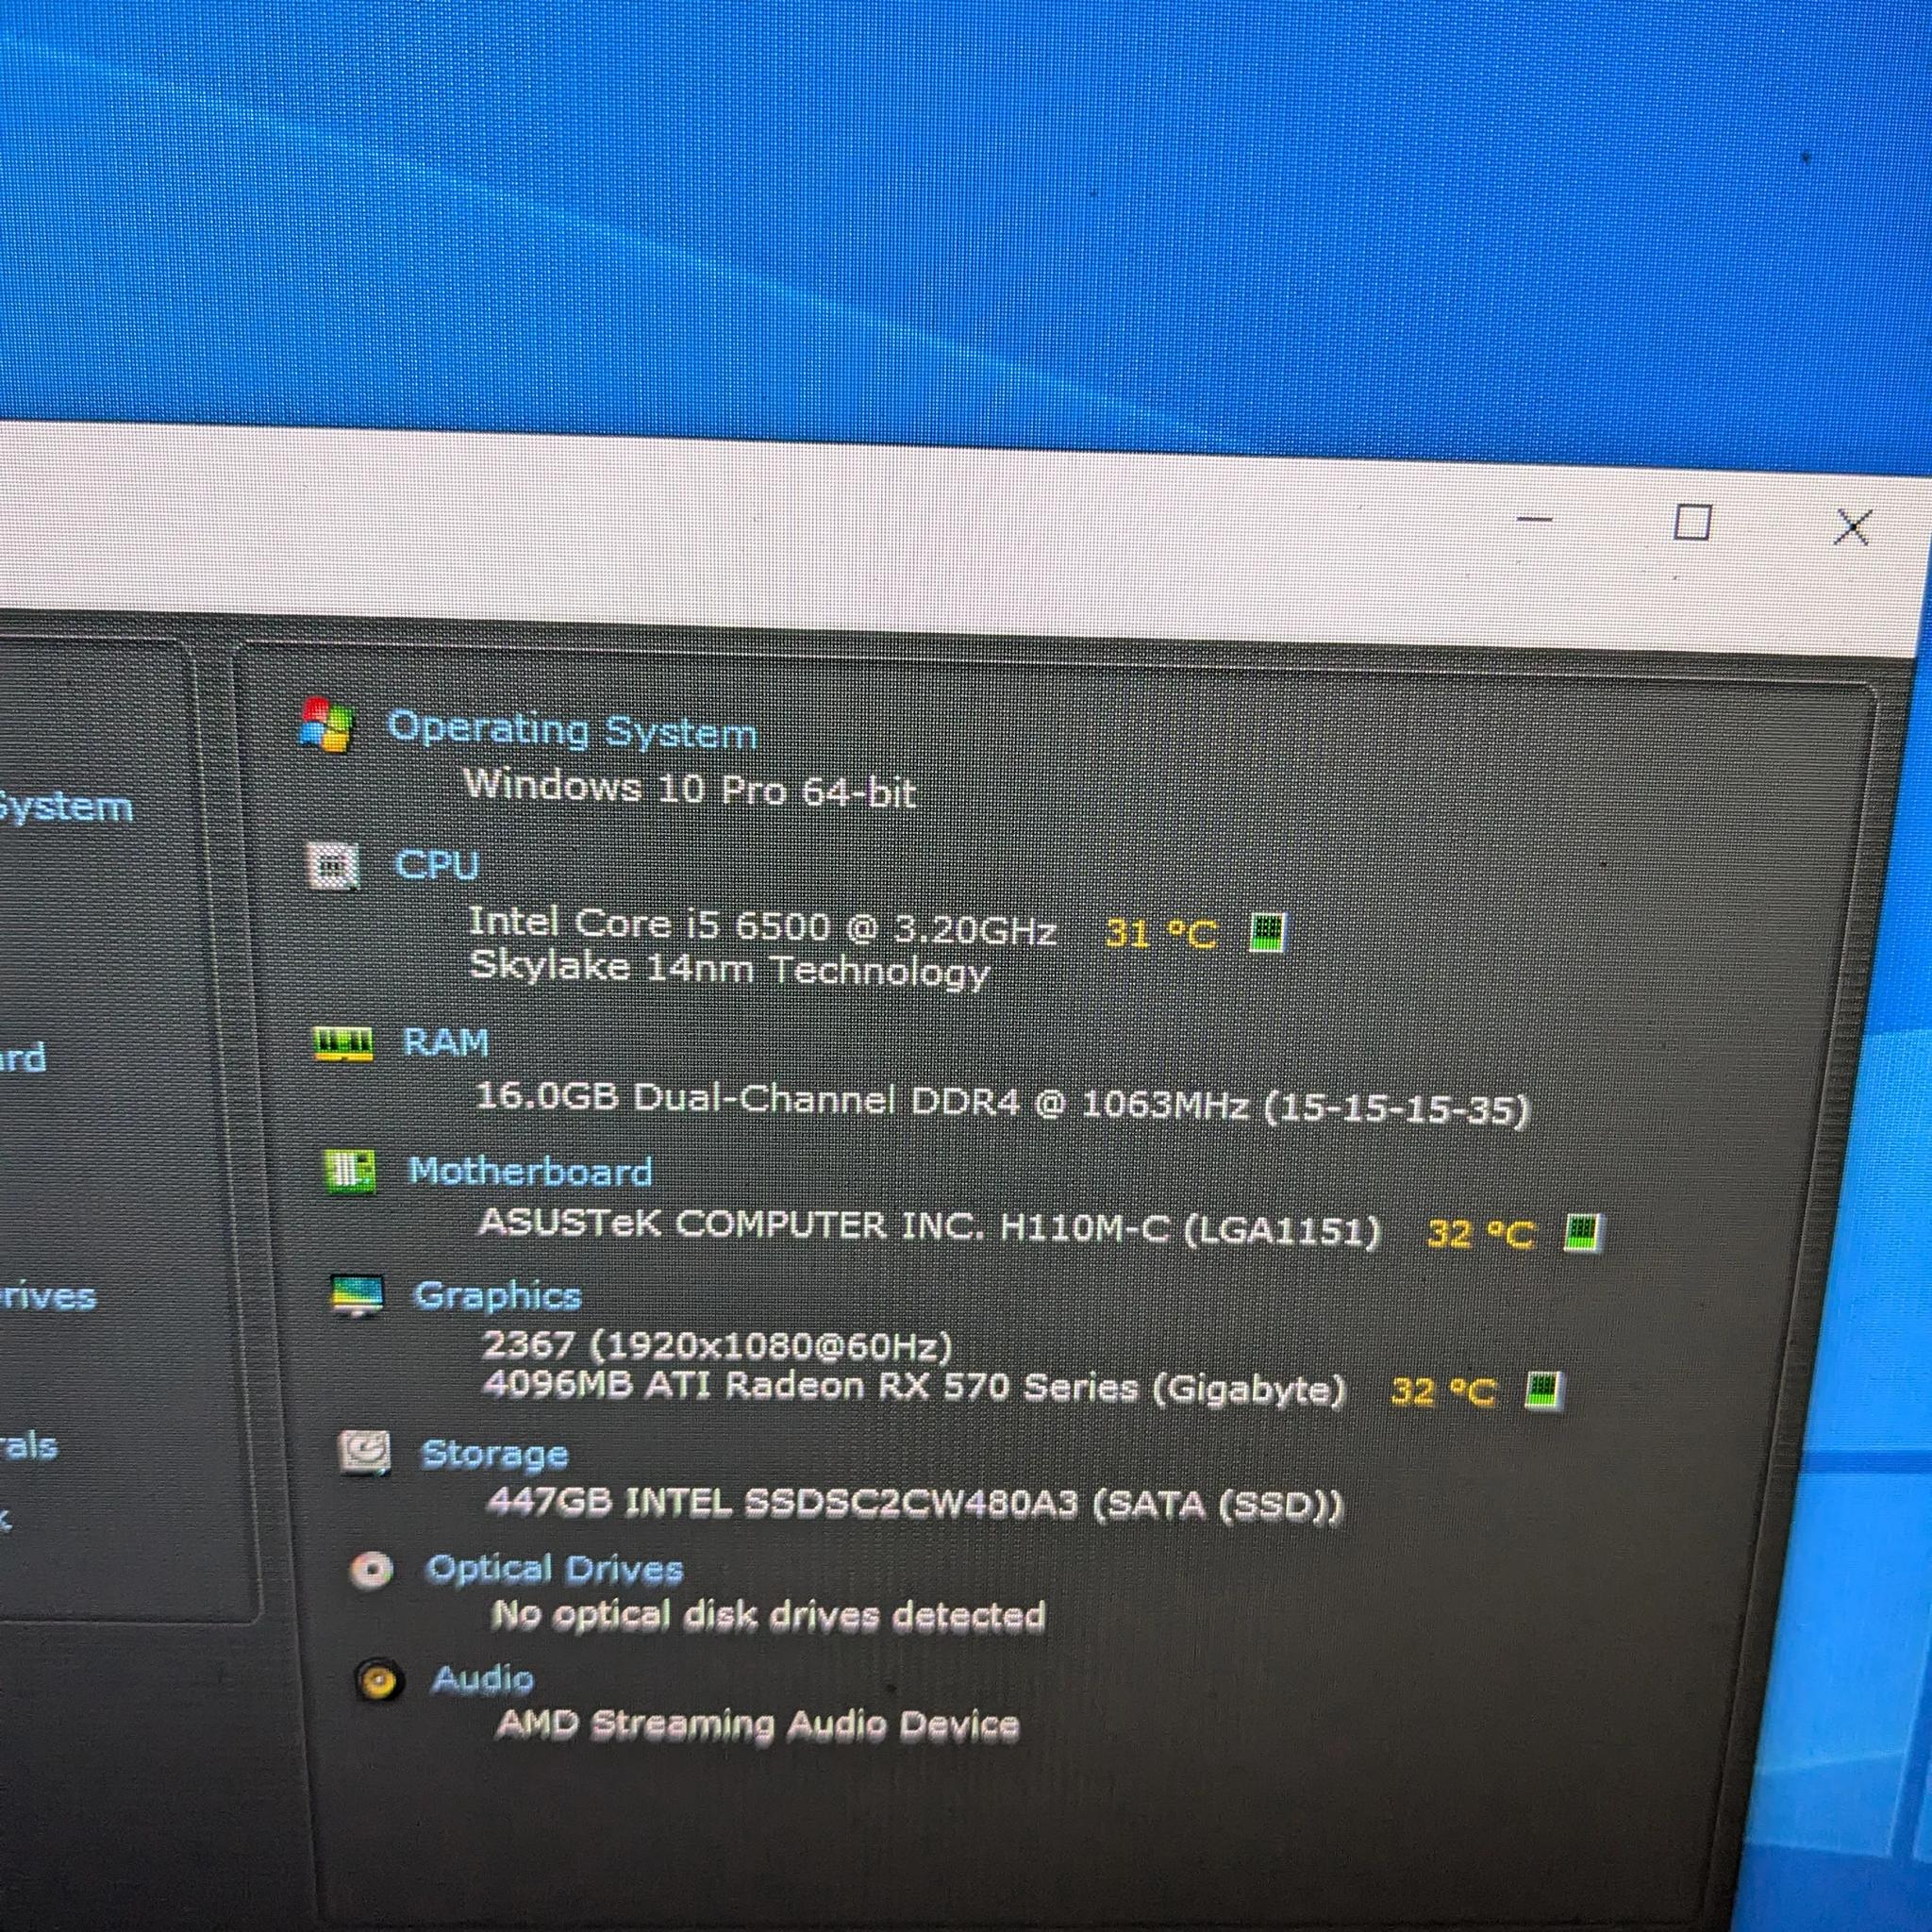Select the Motherboard sidebar item
Screen dimensions: 1932x1932
(23, 1057)
